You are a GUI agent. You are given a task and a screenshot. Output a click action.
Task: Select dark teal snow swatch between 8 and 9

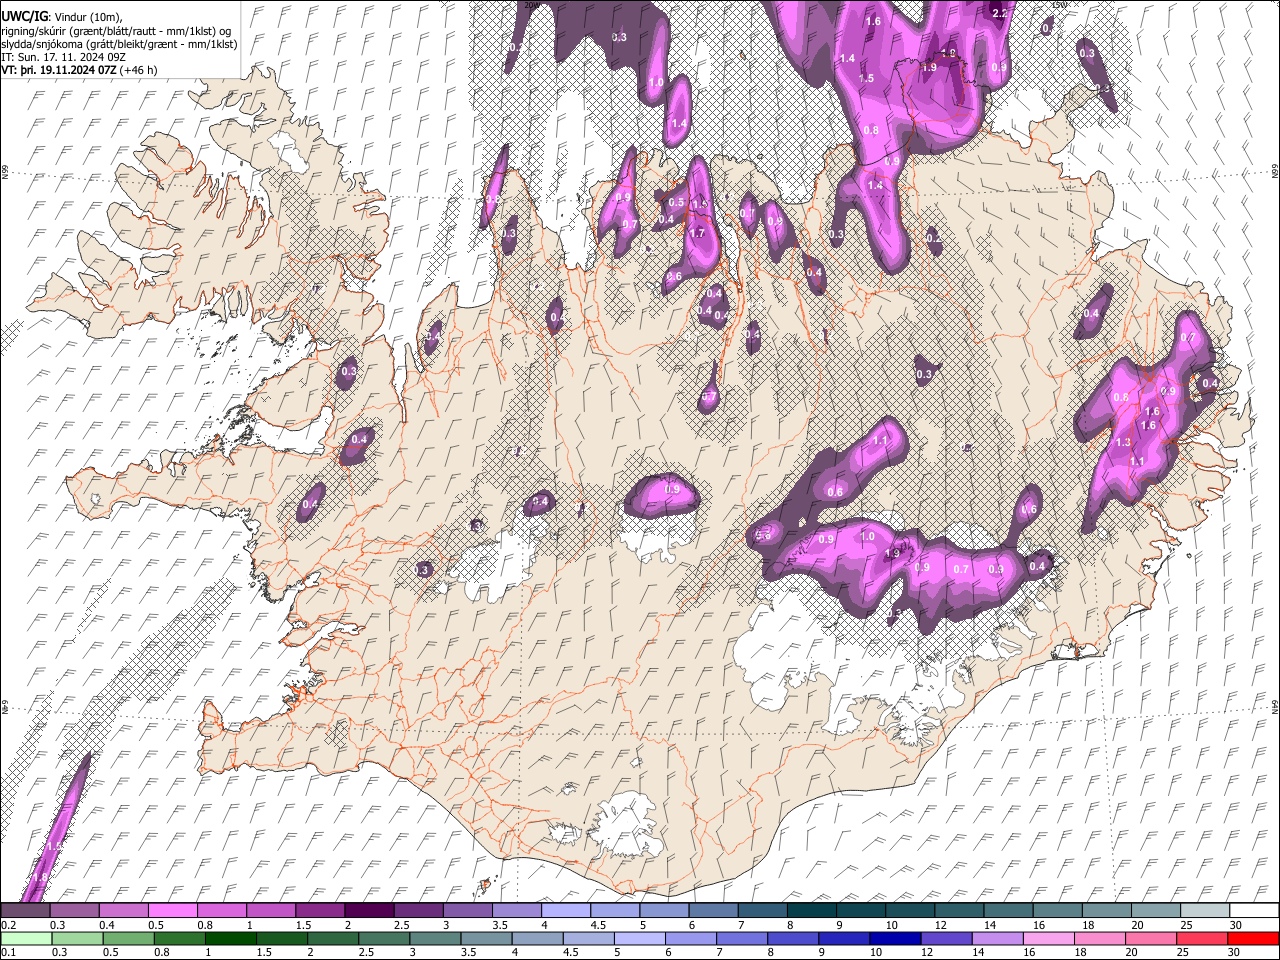(812, 910)
